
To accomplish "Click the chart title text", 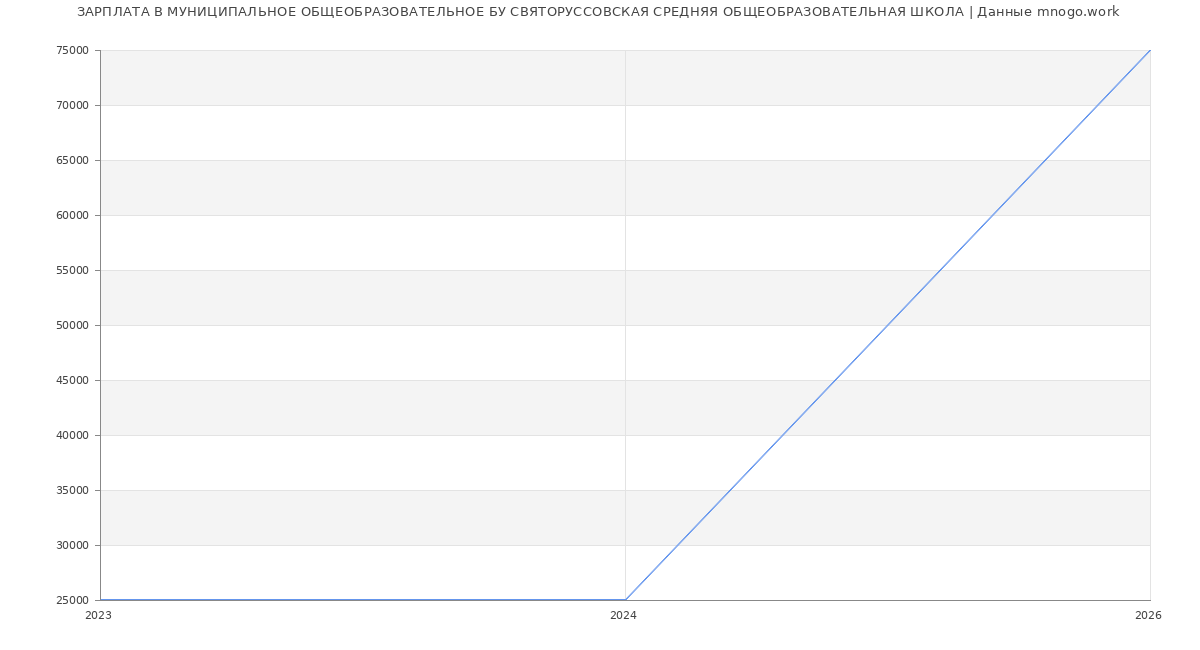I will click(x=598, y=12).
